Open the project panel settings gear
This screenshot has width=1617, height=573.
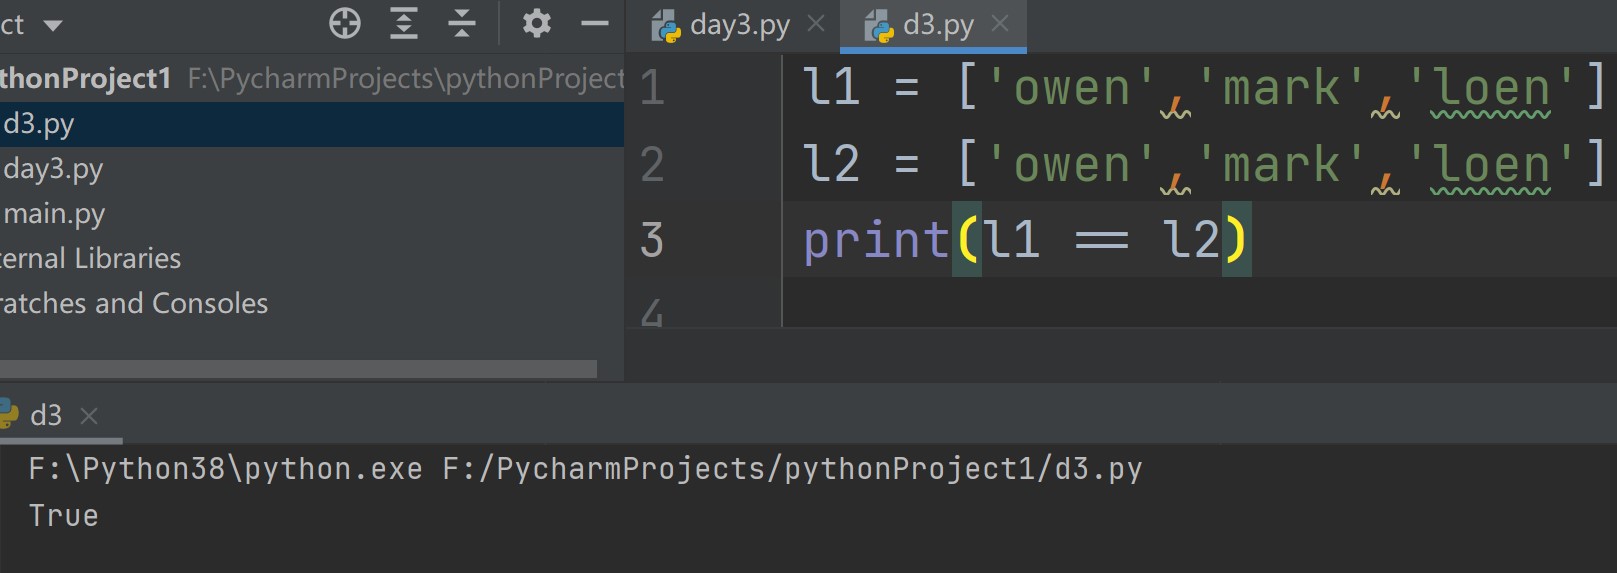(x=537, y=23)
